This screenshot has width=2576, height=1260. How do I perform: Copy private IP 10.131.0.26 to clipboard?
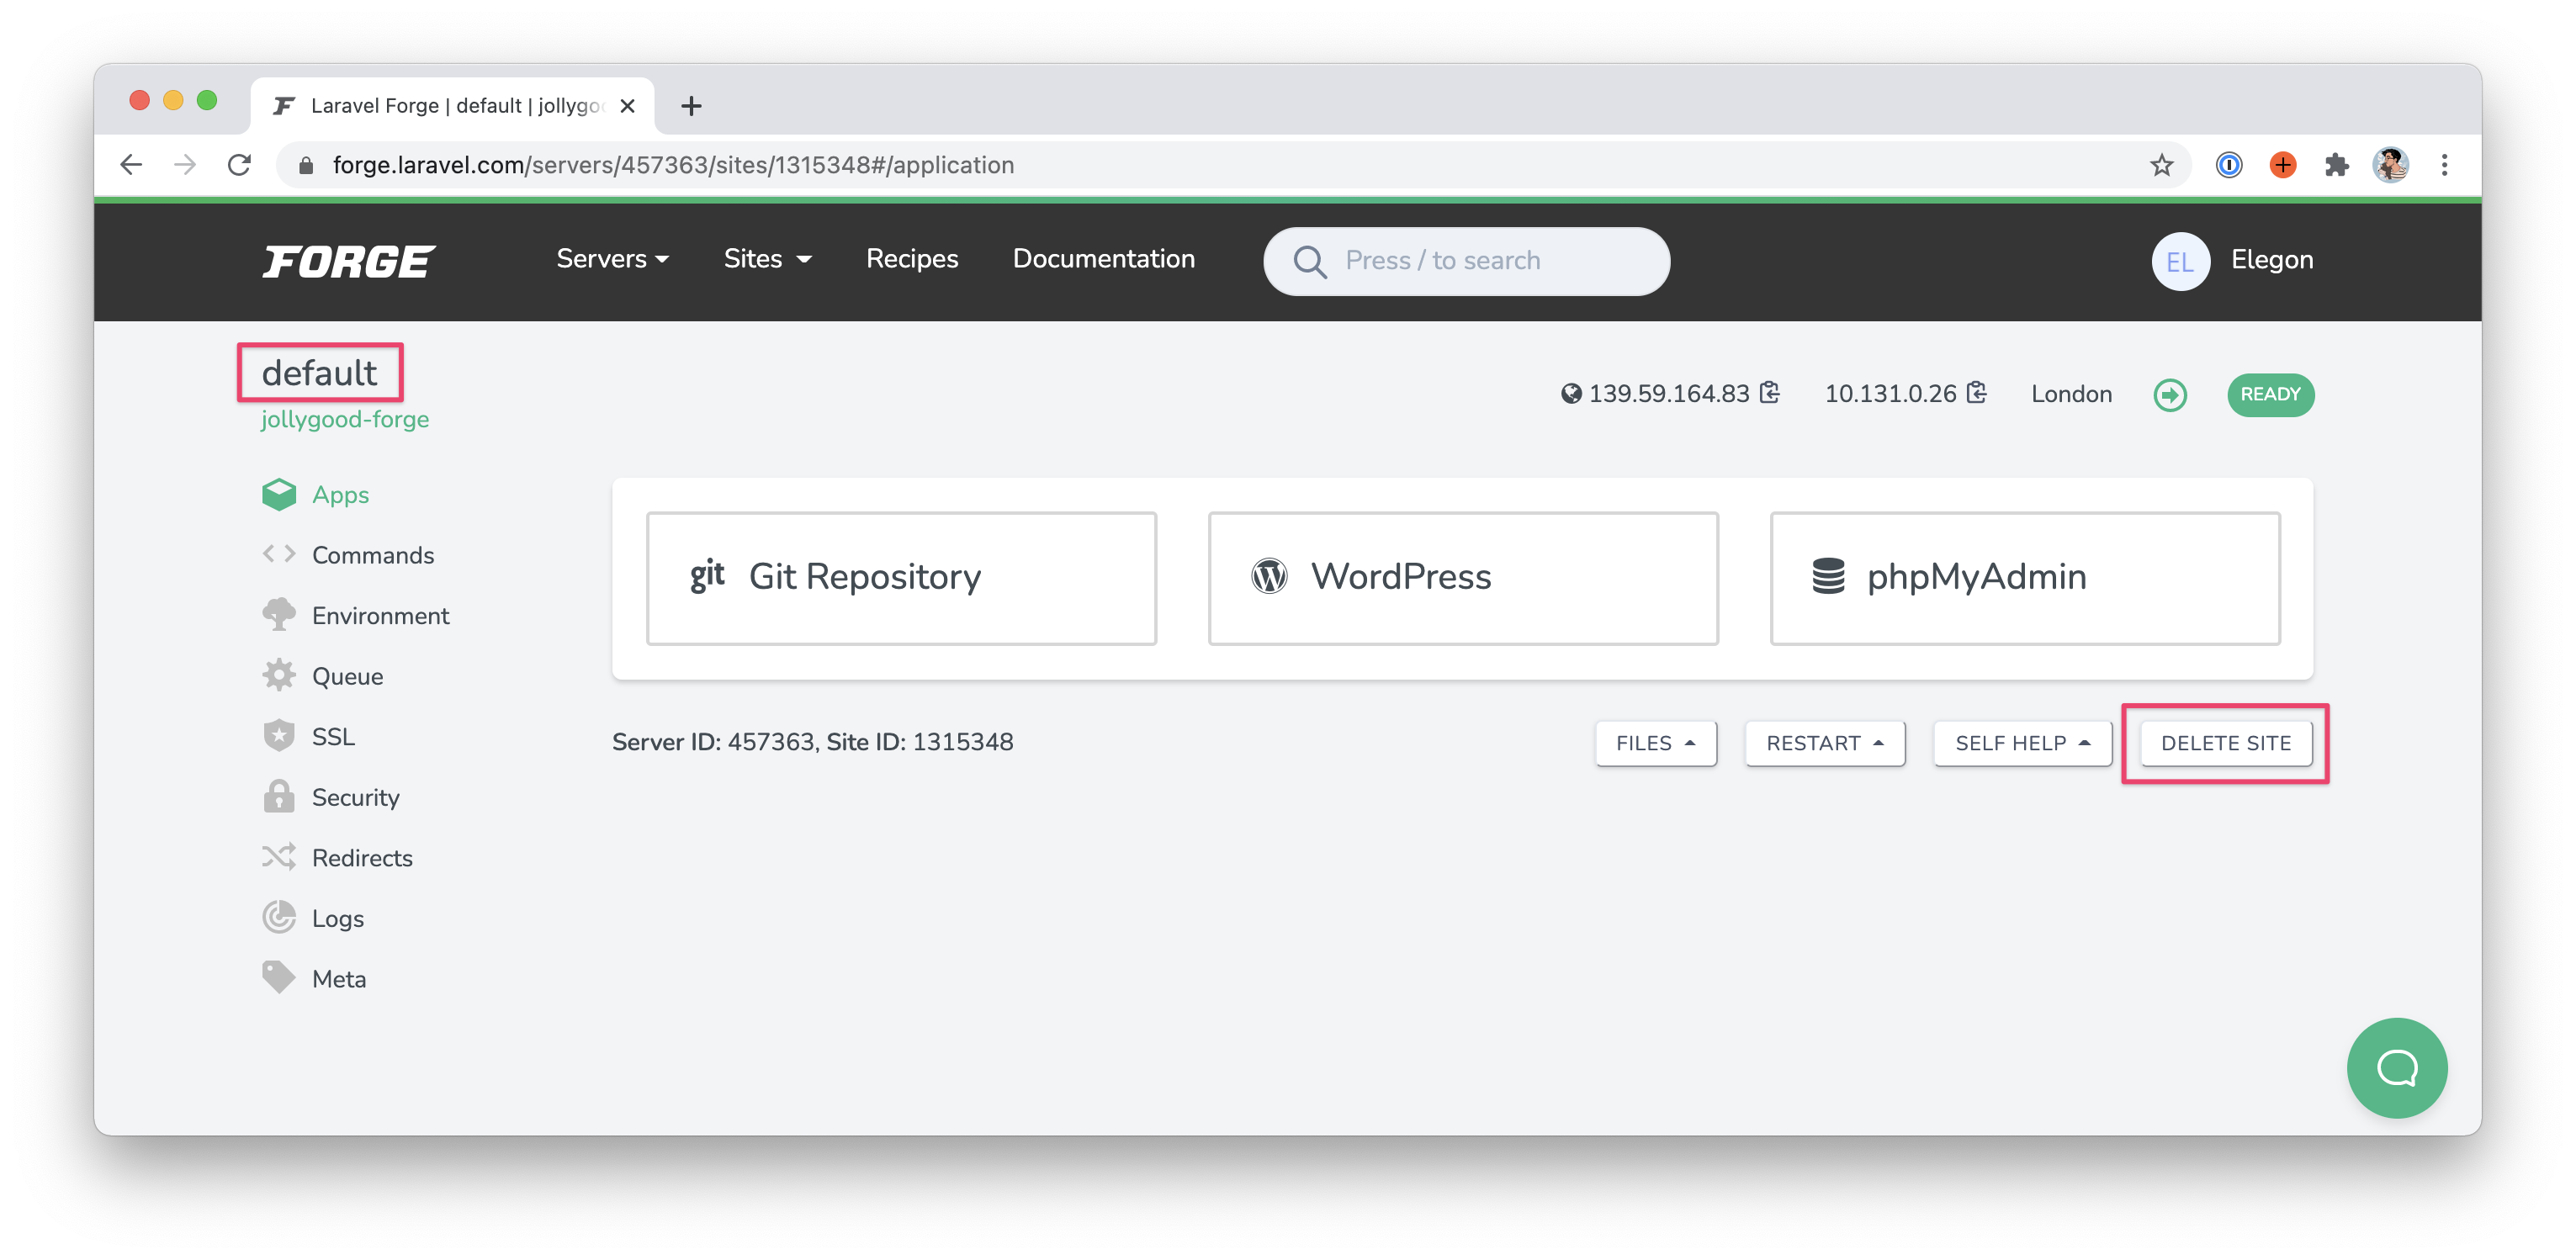click(1977, 392)
